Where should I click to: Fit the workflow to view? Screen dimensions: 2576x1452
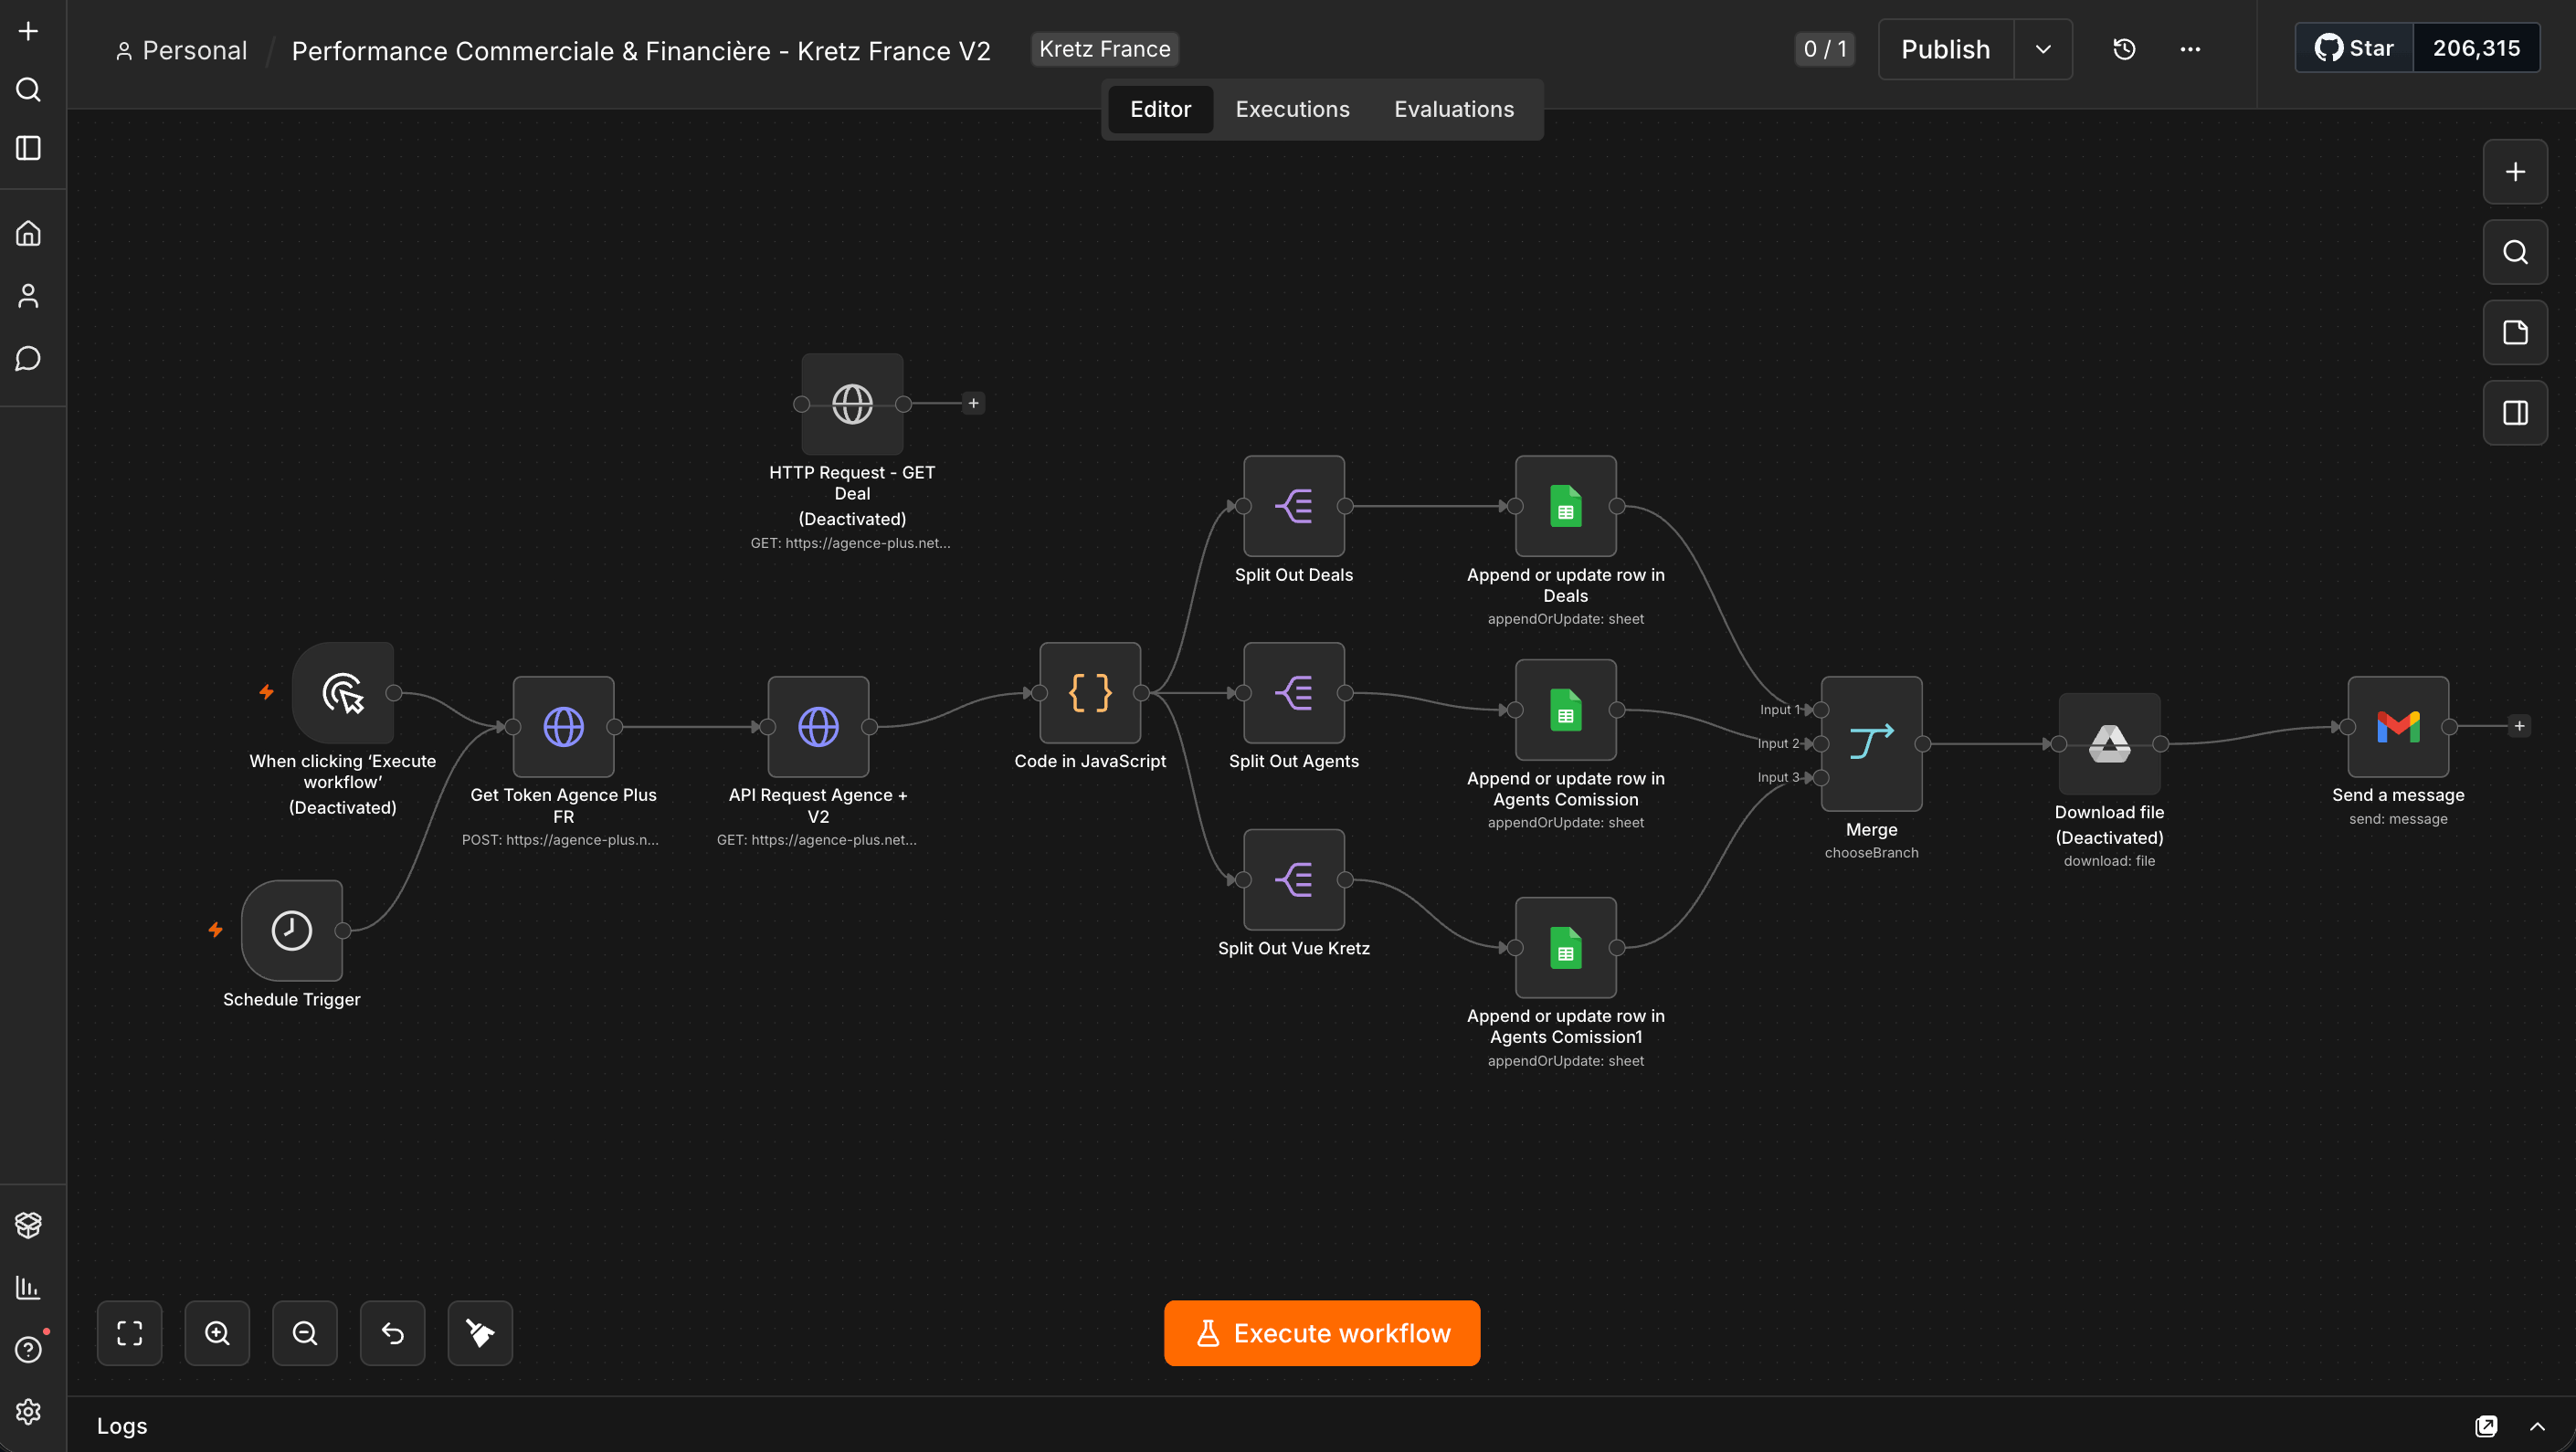pos(130,1333)
